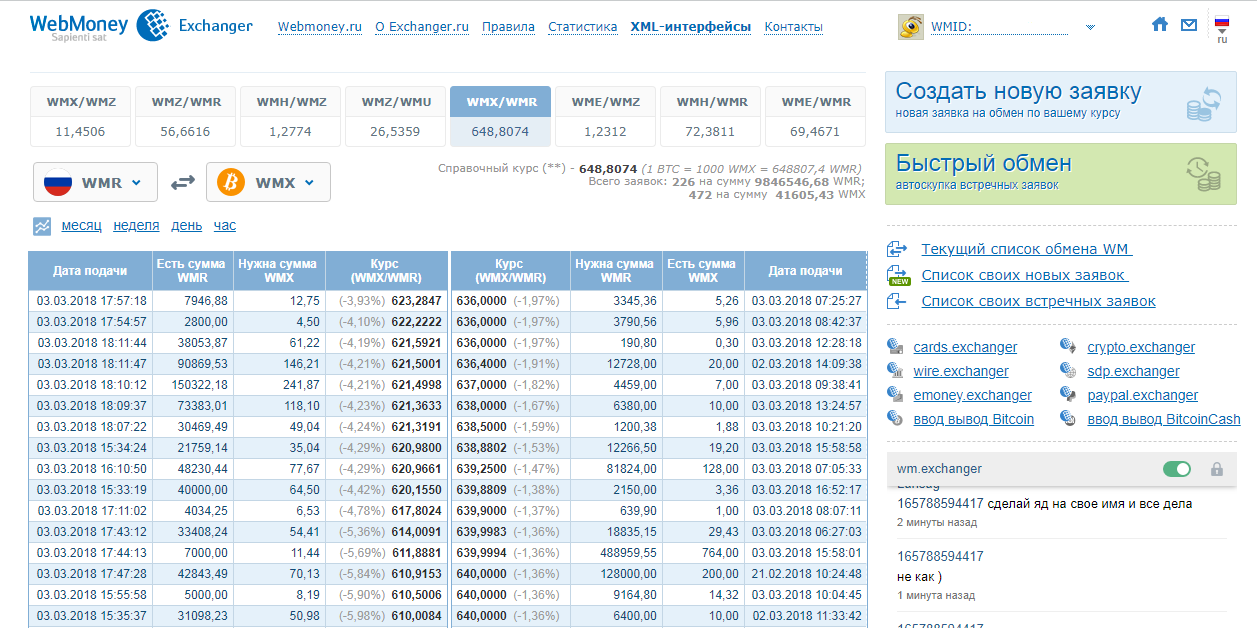This screenshot has width=1257, height=628.
Task: Click coin icon beside sdp.exchanger
Action: coord(1069,371)
